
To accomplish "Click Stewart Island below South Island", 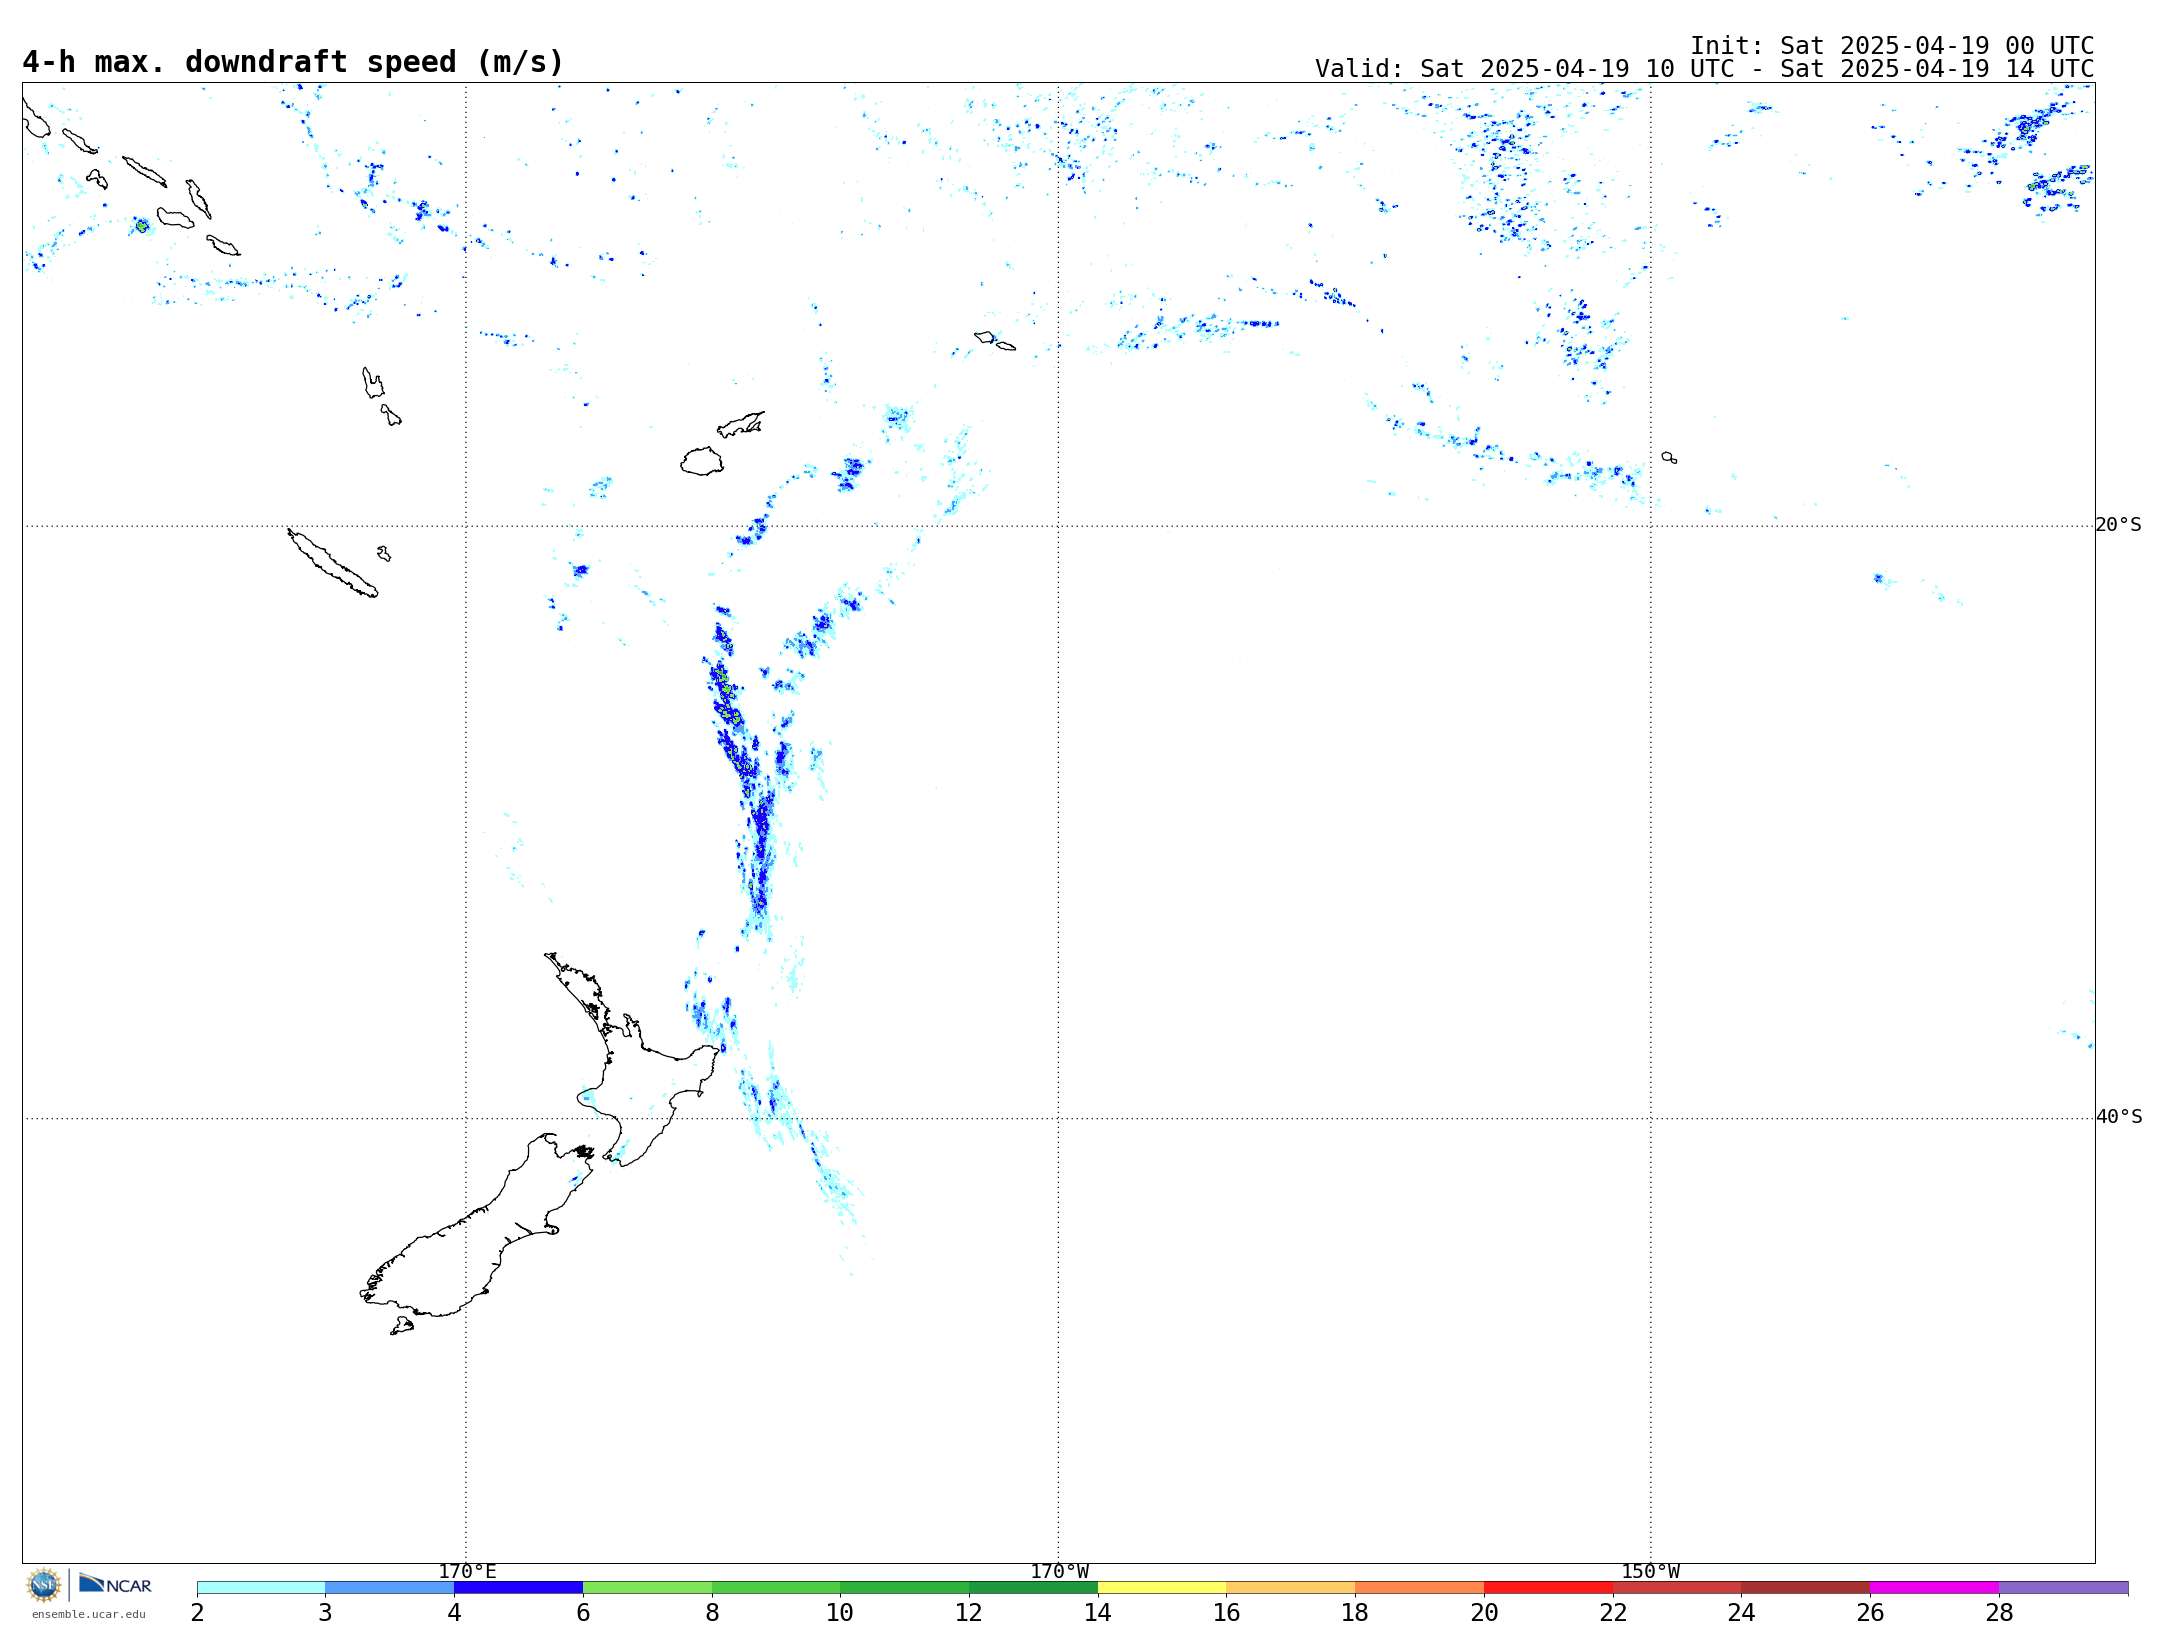I will point(402,1326).
